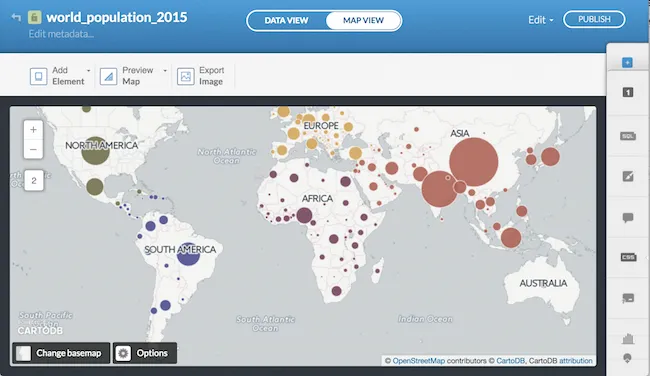Viewport: 650px width, 376px height.
Task: Click the South Africa population bubble
Action: (x=336, y=291)
